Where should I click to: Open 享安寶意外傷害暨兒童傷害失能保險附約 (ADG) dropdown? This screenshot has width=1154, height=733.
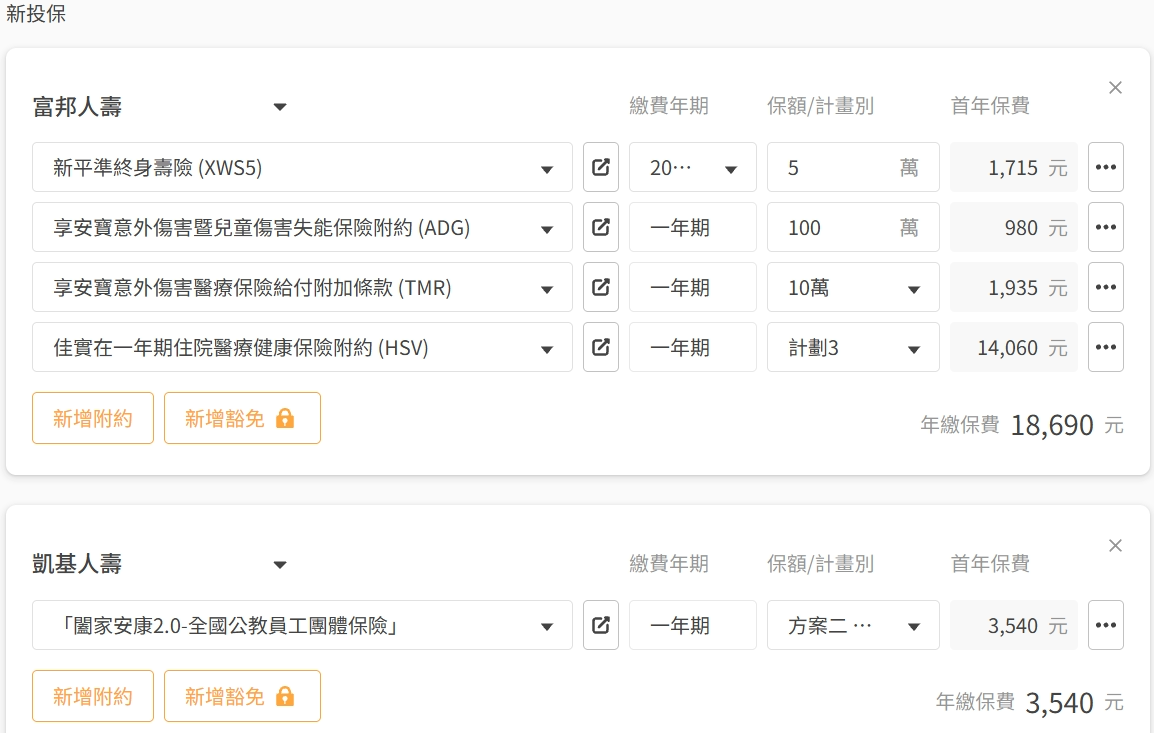click(302, 227)
